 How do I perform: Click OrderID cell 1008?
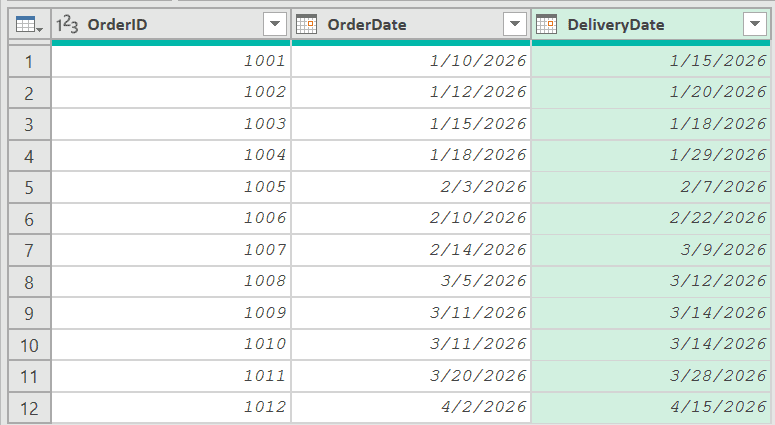pyautogui.click(x=171, y=282)
